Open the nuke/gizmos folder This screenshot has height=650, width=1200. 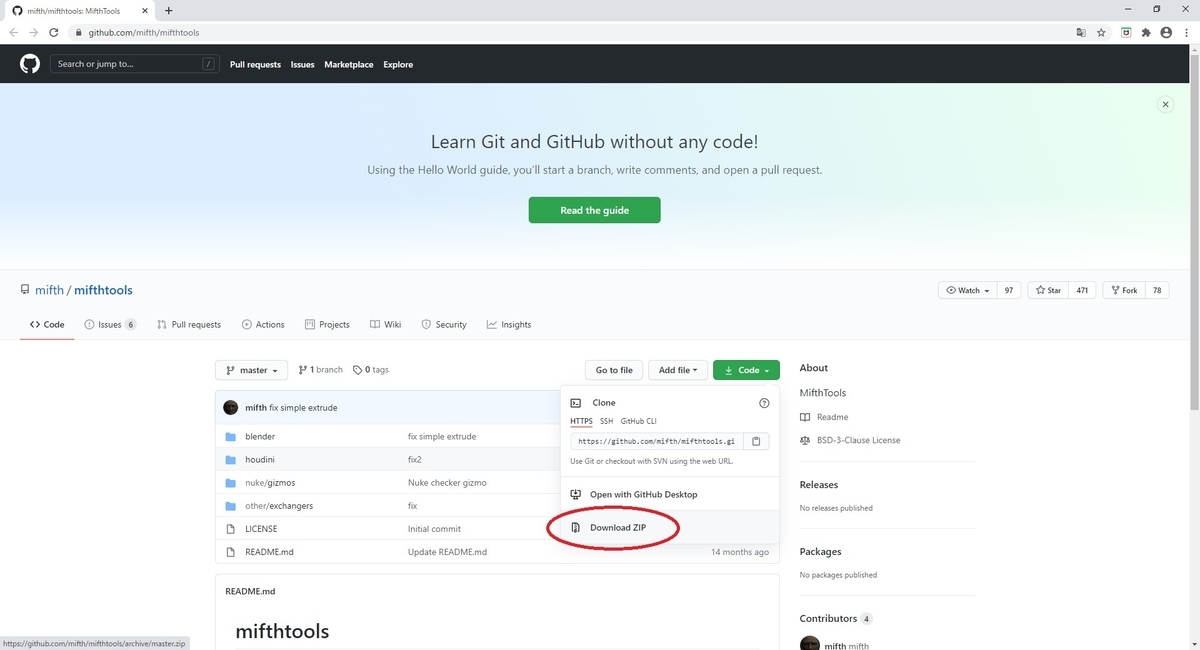point(268,483)
